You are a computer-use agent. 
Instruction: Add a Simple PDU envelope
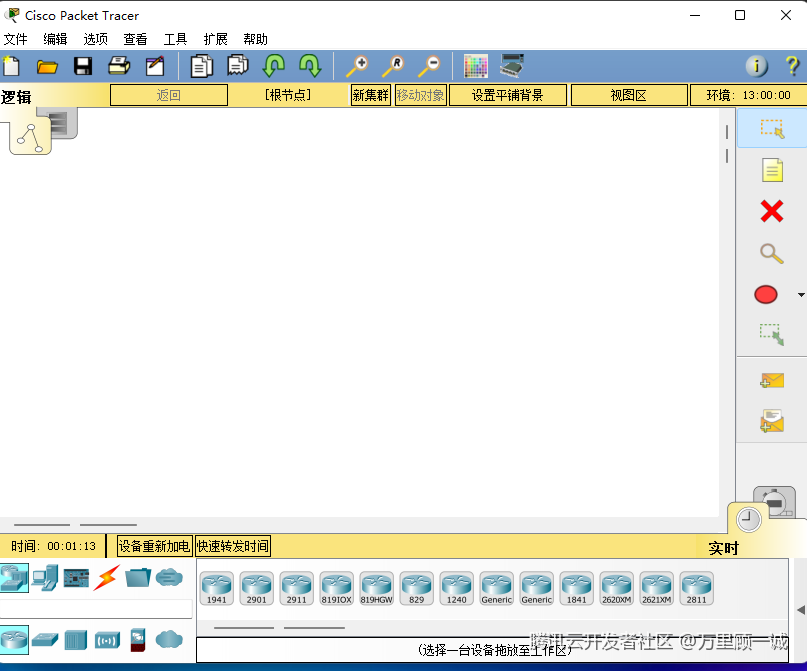tap(772, 381)
